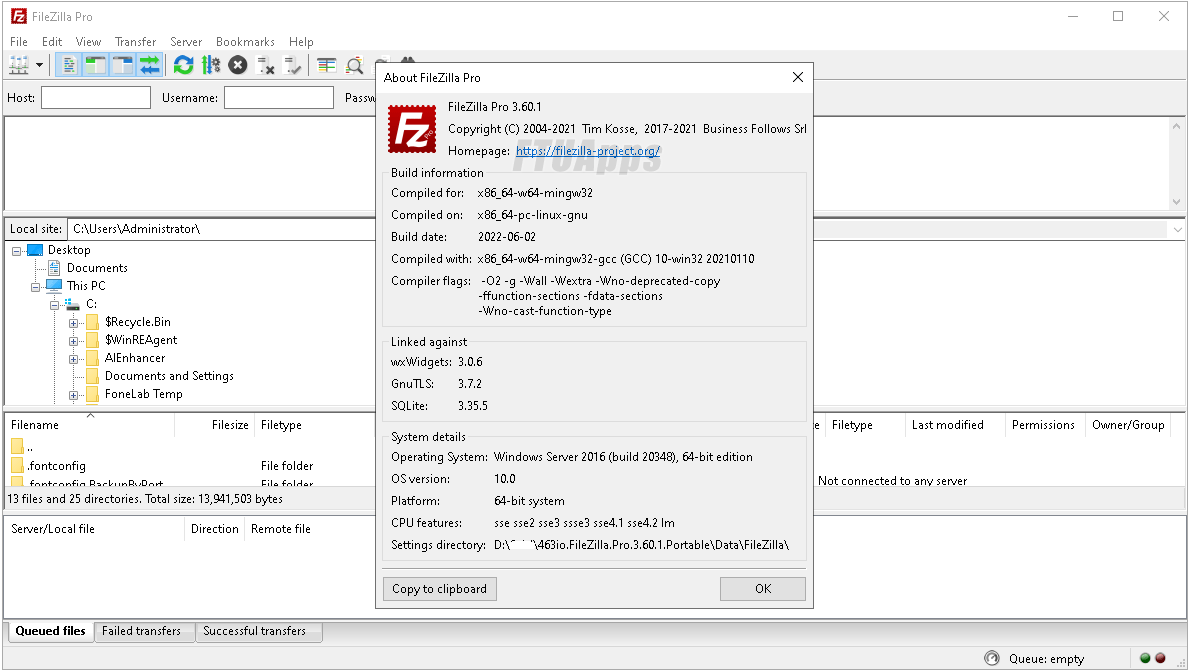Click the reconnect to last server icon
This screenshot has width=1189, height=671.
293,65
